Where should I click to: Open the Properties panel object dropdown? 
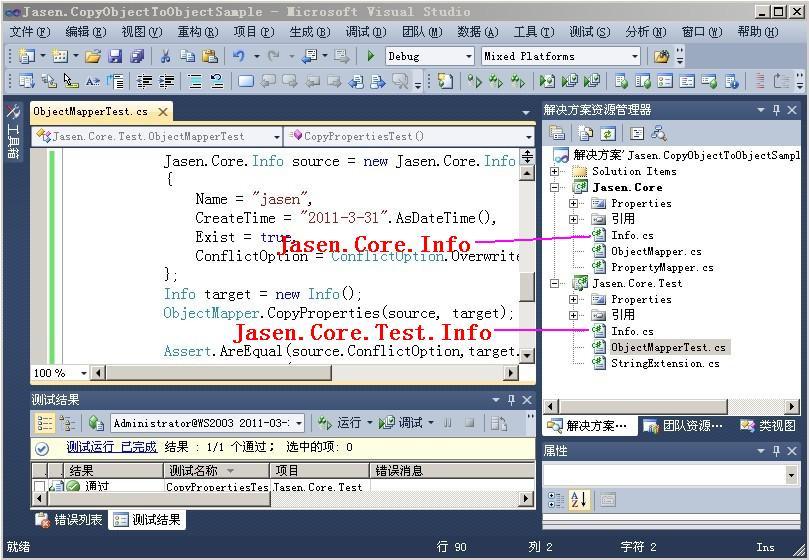point(791,475)
